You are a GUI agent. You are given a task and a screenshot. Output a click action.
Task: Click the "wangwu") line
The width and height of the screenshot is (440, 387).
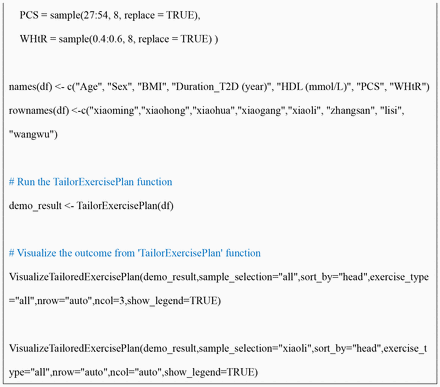(x=33, y=134)
